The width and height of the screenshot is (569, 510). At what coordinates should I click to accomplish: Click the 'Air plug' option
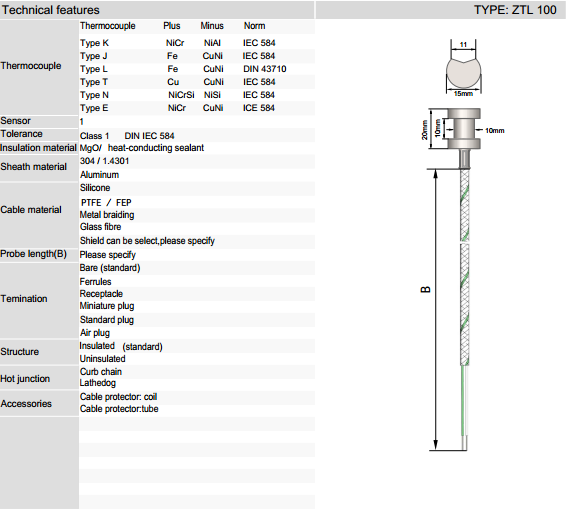pos(95,333)
